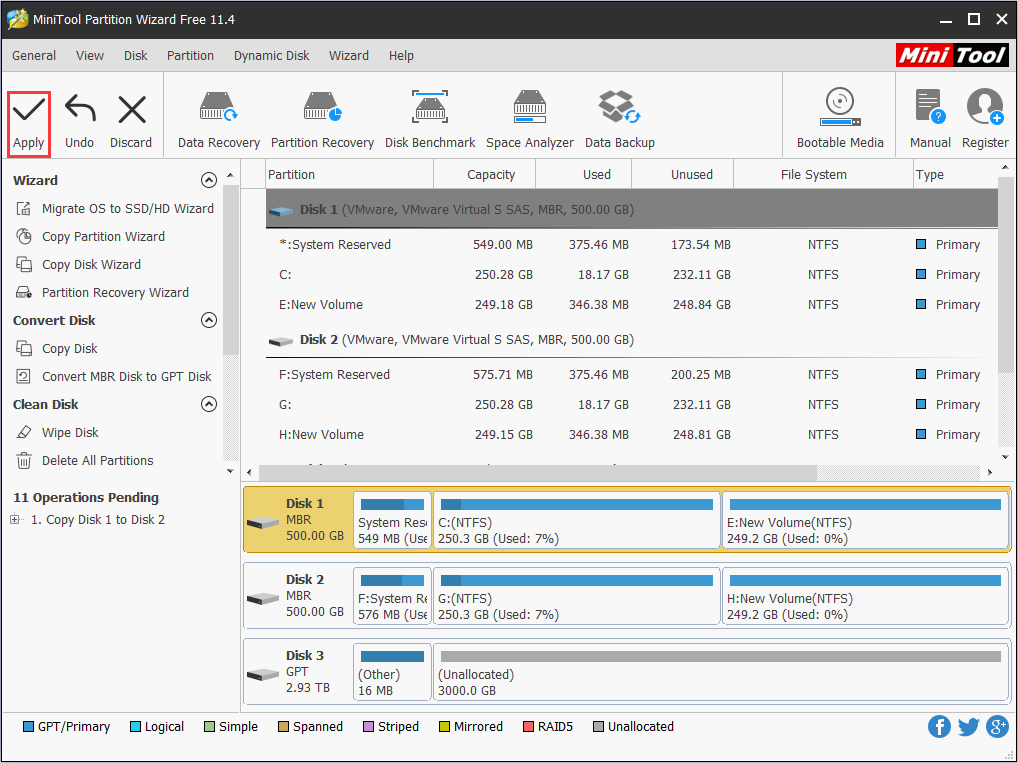Launch Partition Recovery from toolbar
The image size is (1018, 763).
click(322, 109)
